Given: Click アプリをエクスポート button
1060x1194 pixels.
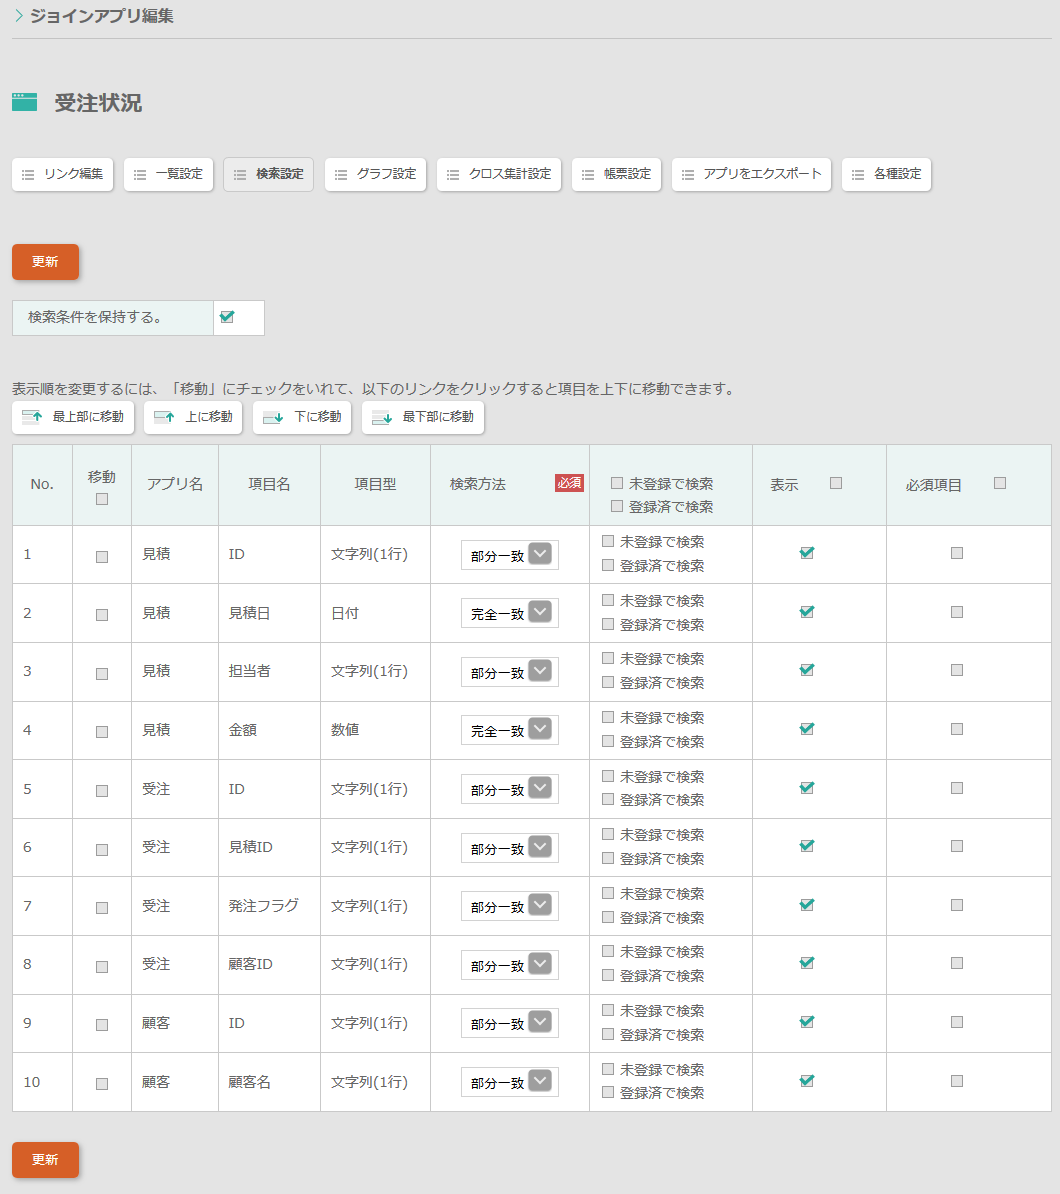Looking at the screenshot, I should pos(751,174).
